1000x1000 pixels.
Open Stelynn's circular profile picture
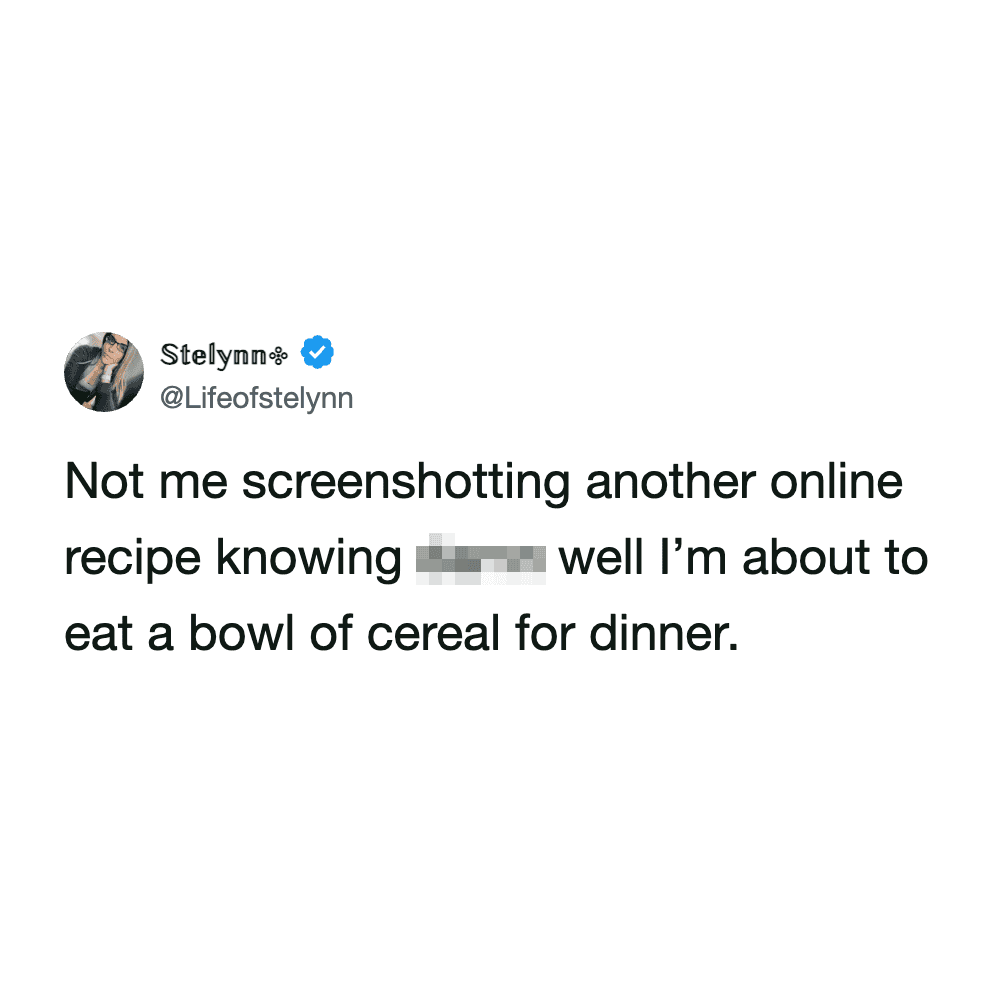(x=104, y=372)
